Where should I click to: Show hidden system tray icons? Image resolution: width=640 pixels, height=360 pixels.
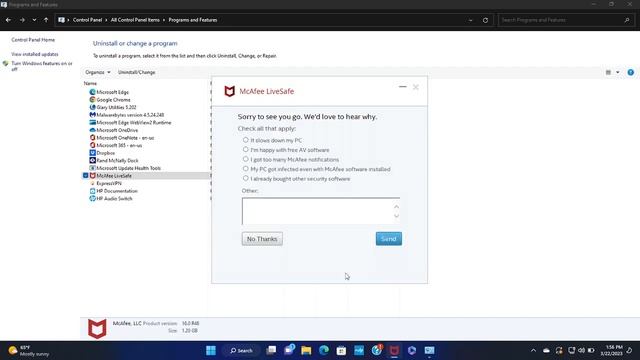pos(533,351)
